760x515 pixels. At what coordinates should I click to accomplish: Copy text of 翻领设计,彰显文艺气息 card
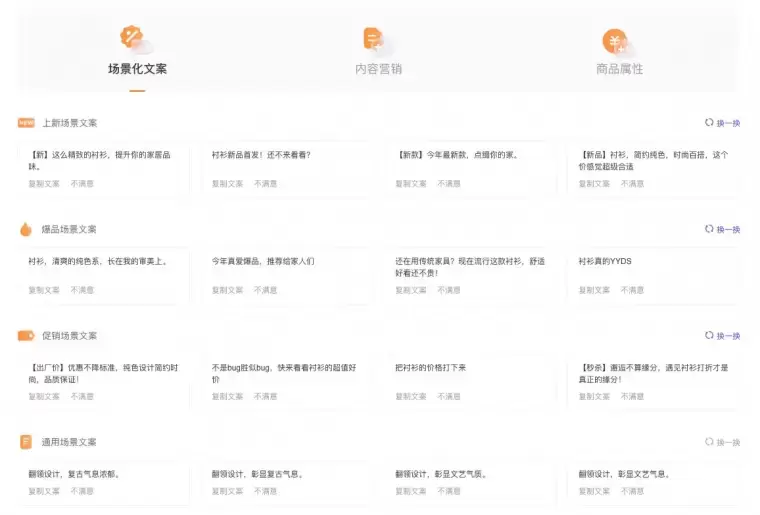[594, 491]
